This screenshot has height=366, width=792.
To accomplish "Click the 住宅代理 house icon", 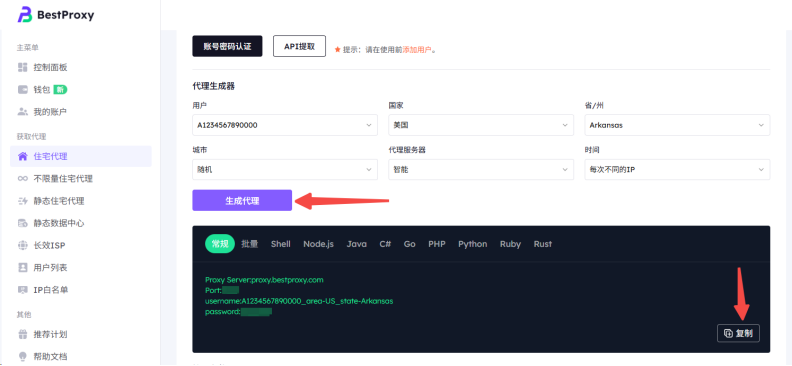I will click(x=22, y=156).
